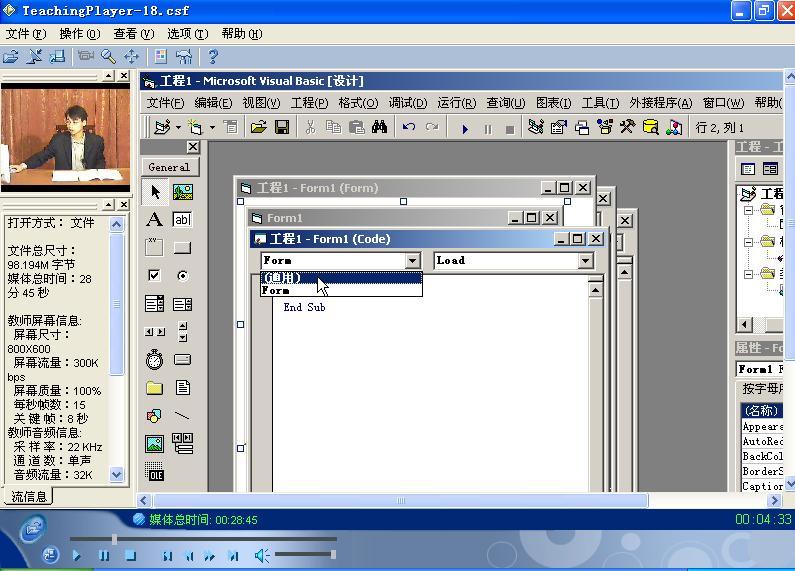Image resolution: width=795 pixels, height=571 pixels.
Task: Mute the player using the speaker icon
Action: [x=262, y=555]
